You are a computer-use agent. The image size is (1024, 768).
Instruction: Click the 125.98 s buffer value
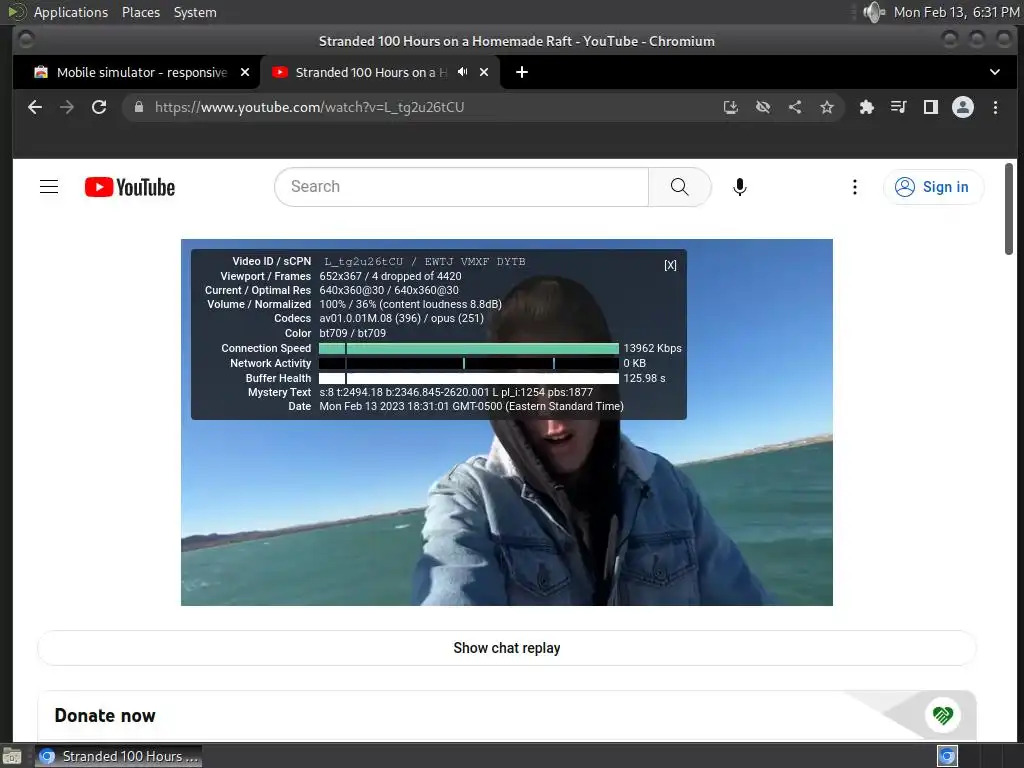645,378
